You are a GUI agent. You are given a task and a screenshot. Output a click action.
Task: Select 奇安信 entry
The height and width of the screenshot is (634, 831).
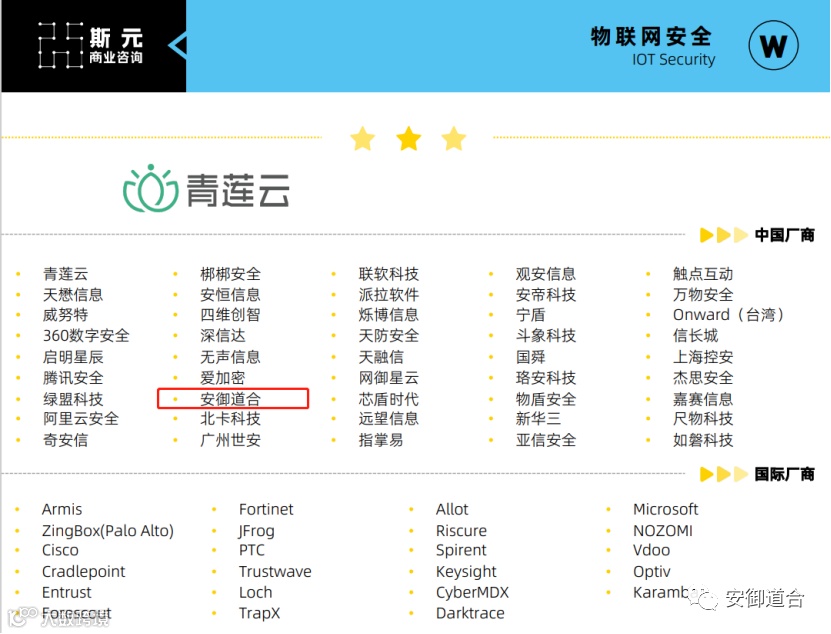click(66, 440)
